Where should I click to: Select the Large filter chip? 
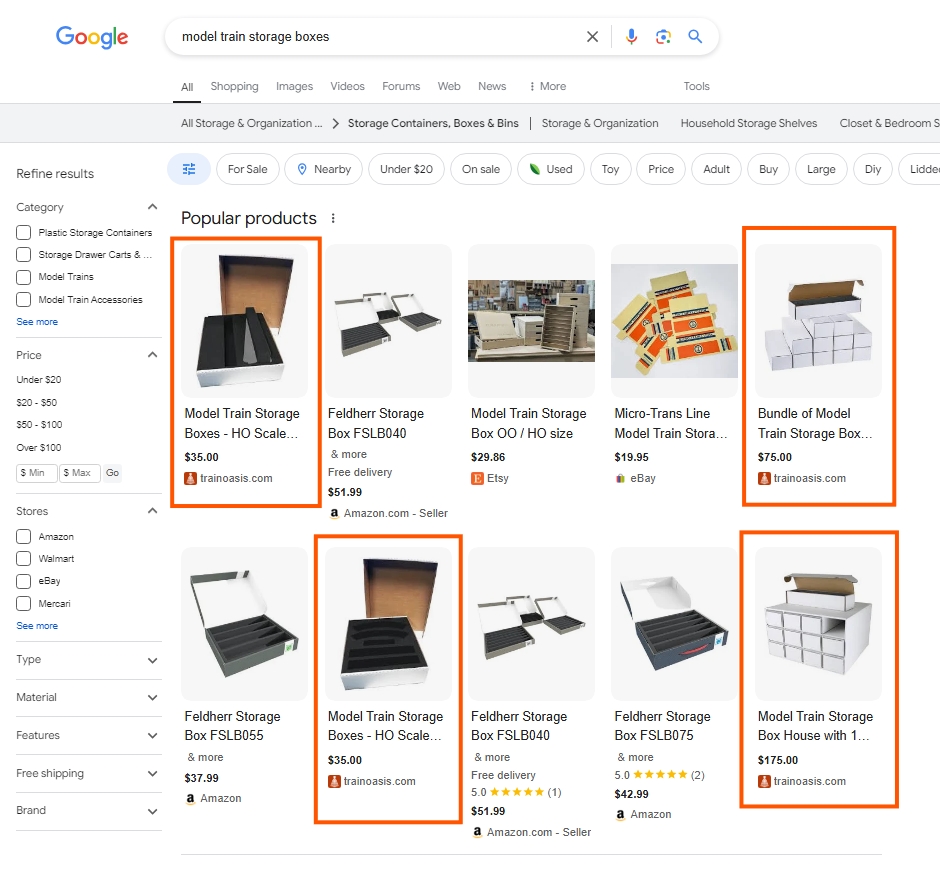tap(821, 169)
